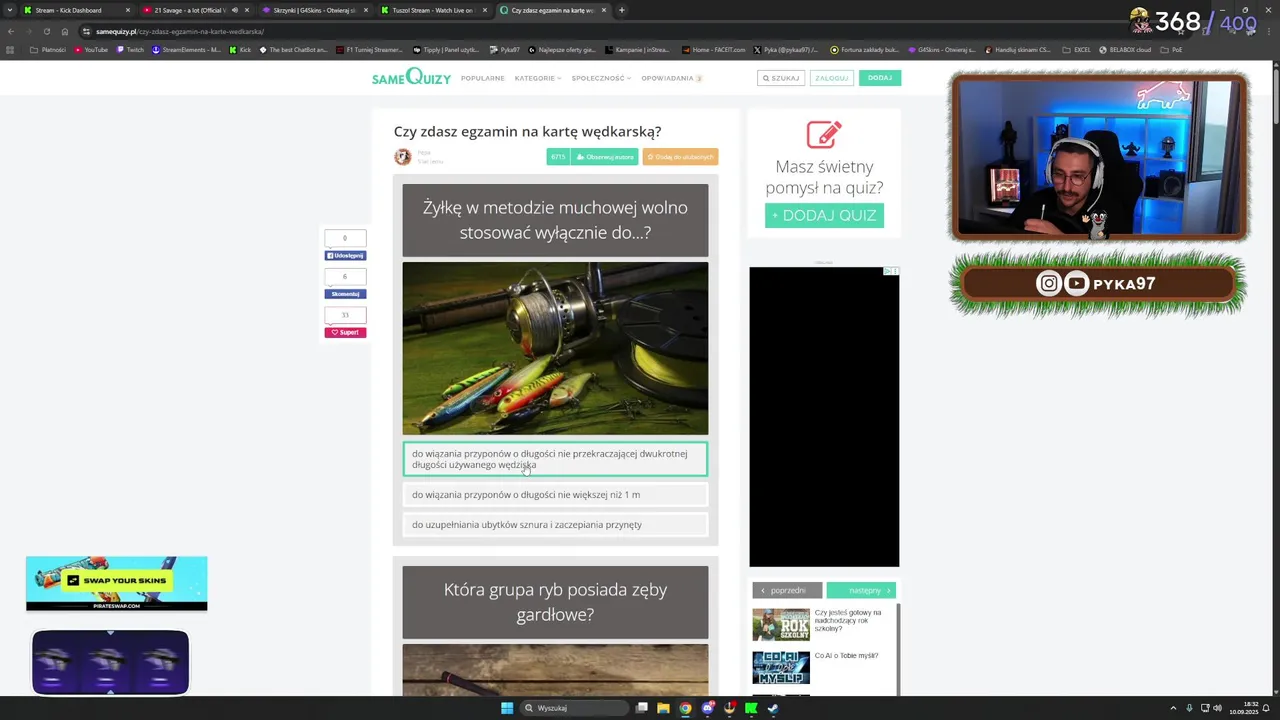1280x720 pixels.
Task: Click the browser forward arrow
Action: [28, 31]
